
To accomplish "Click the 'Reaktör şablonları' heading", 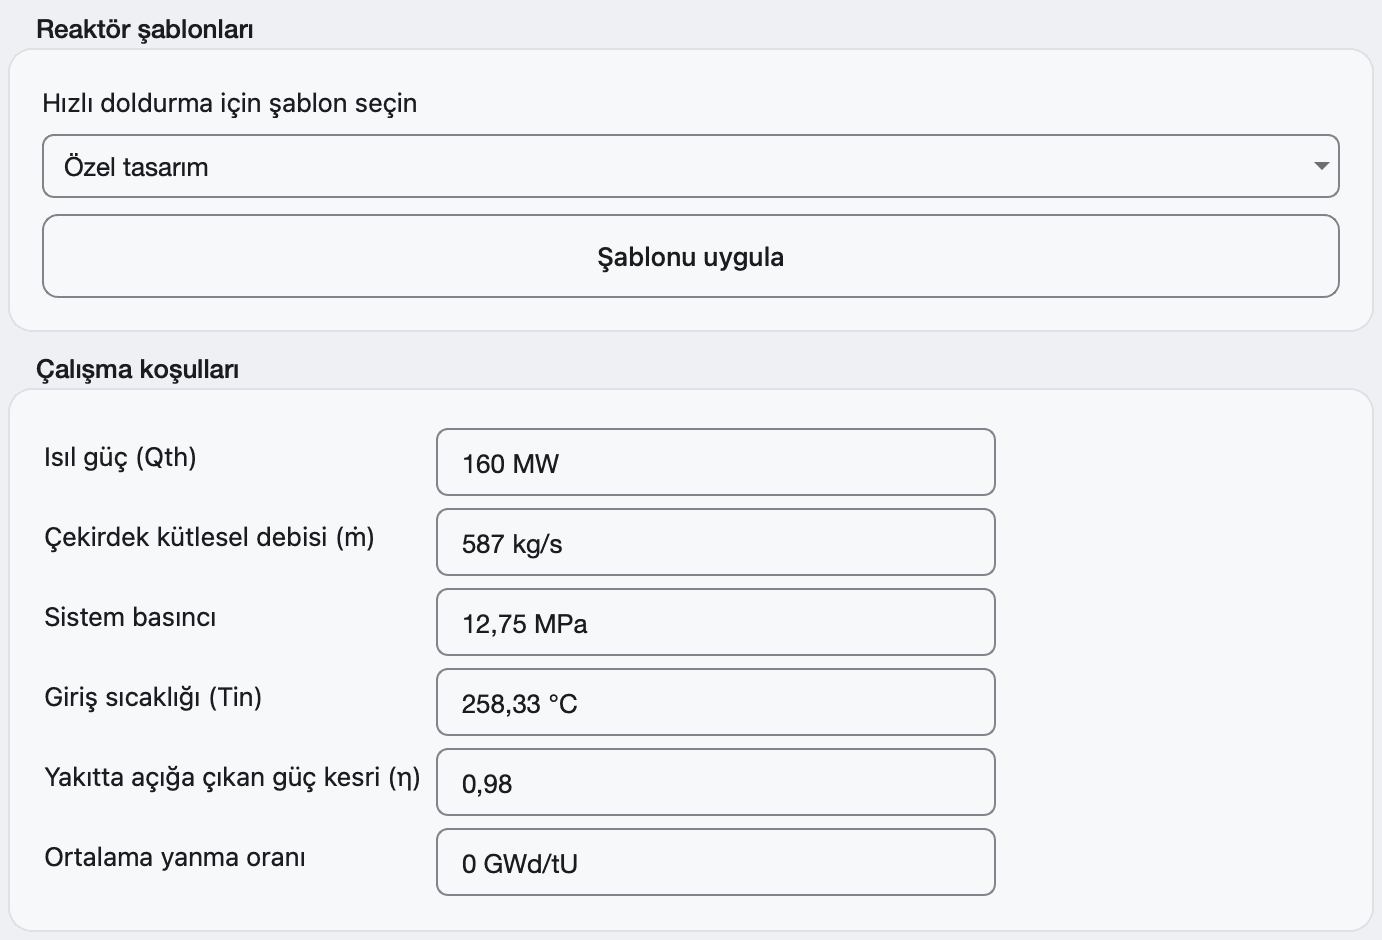I will tap(145, 29).
